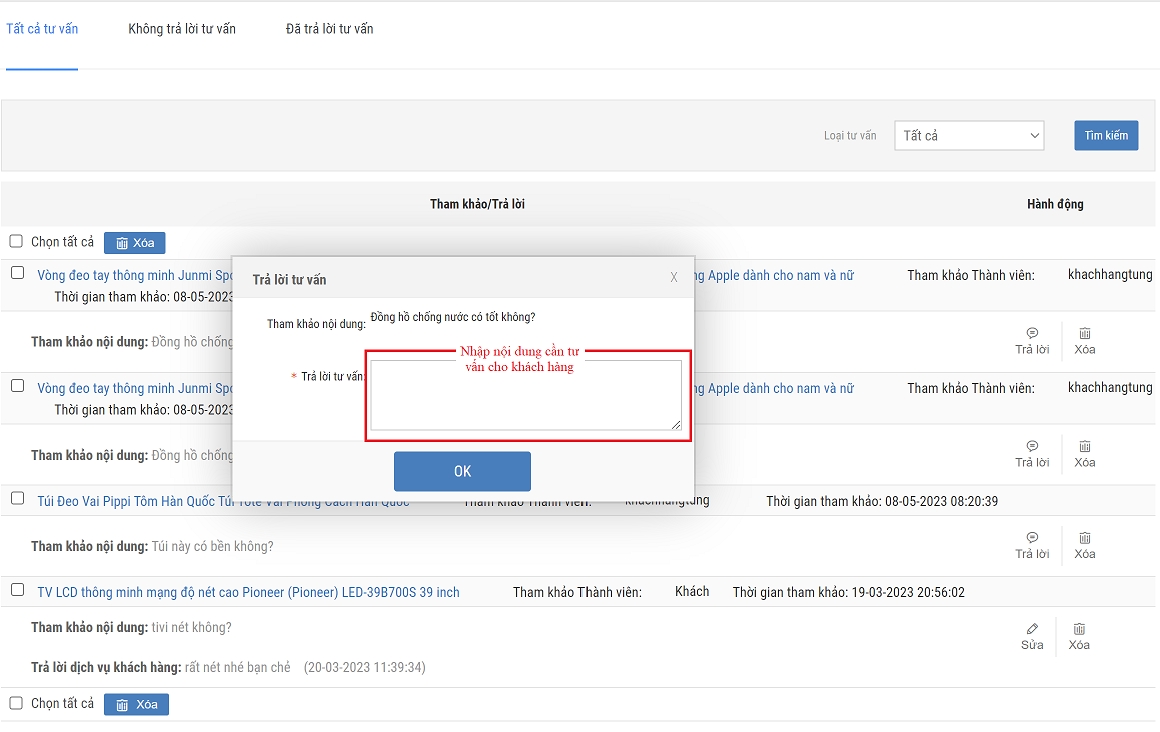
Task: Click the Trả lời tư vấn text area
Action: [x=525, y=400]
